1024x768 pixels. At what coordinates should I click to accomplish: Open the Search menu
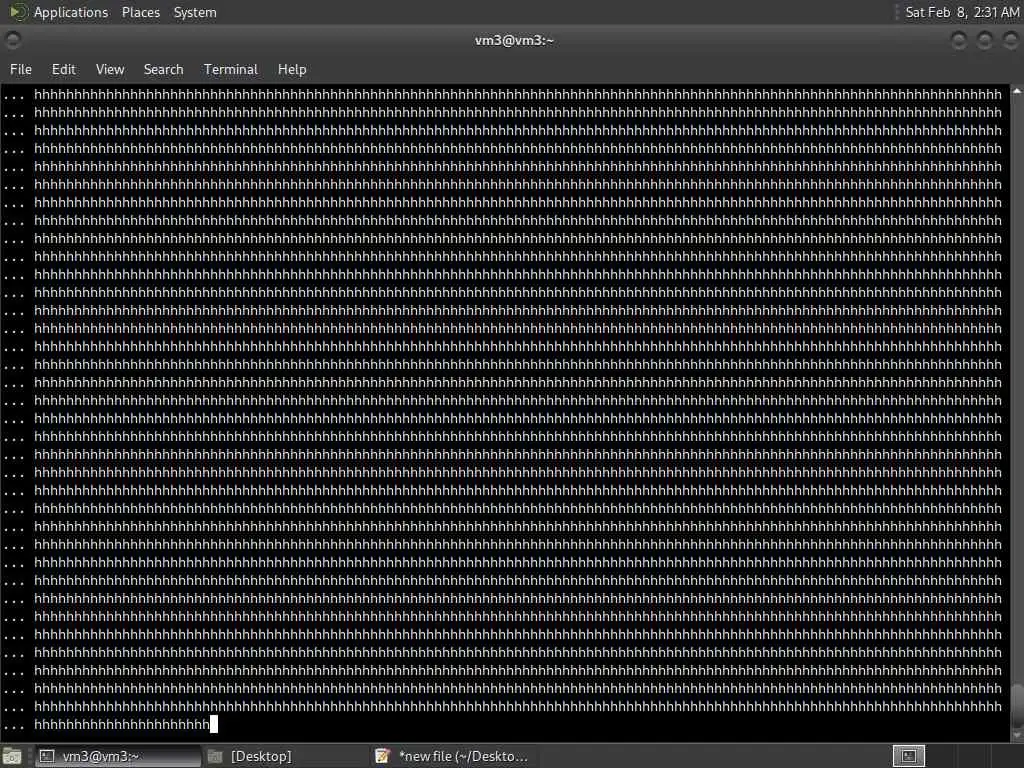pos(163,69)
